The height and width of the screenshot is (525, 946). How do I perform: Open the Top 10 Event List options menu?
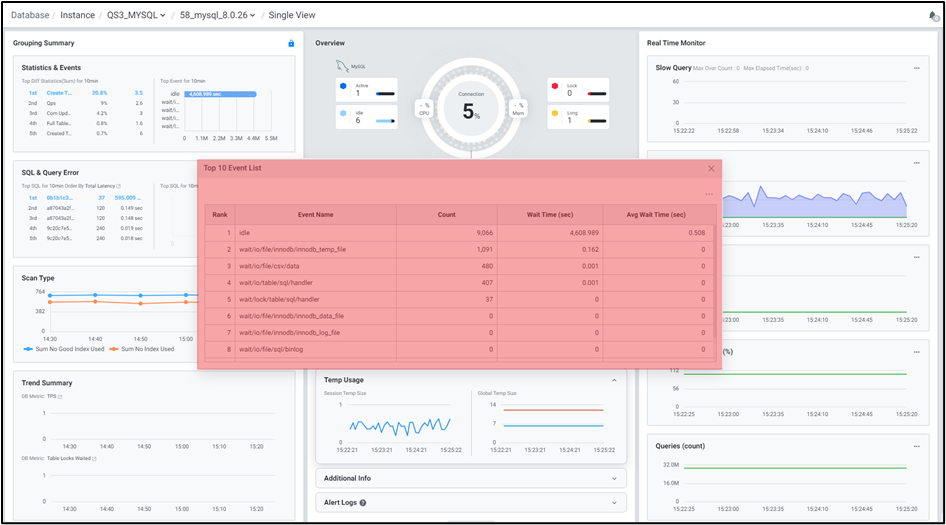(x=709, y=194)
